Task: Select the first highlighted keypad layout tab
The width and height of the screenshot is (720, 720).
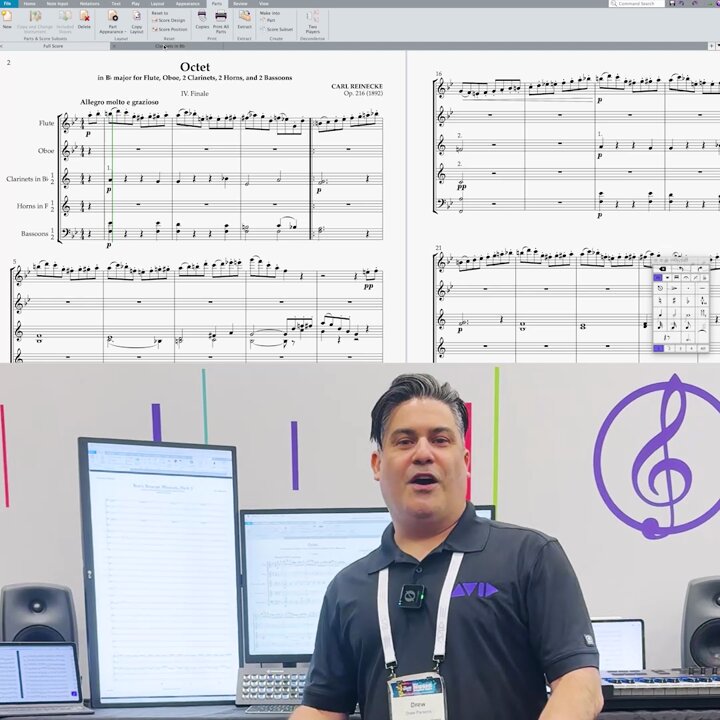Action: pyautogui.click(x=658, y=277)
